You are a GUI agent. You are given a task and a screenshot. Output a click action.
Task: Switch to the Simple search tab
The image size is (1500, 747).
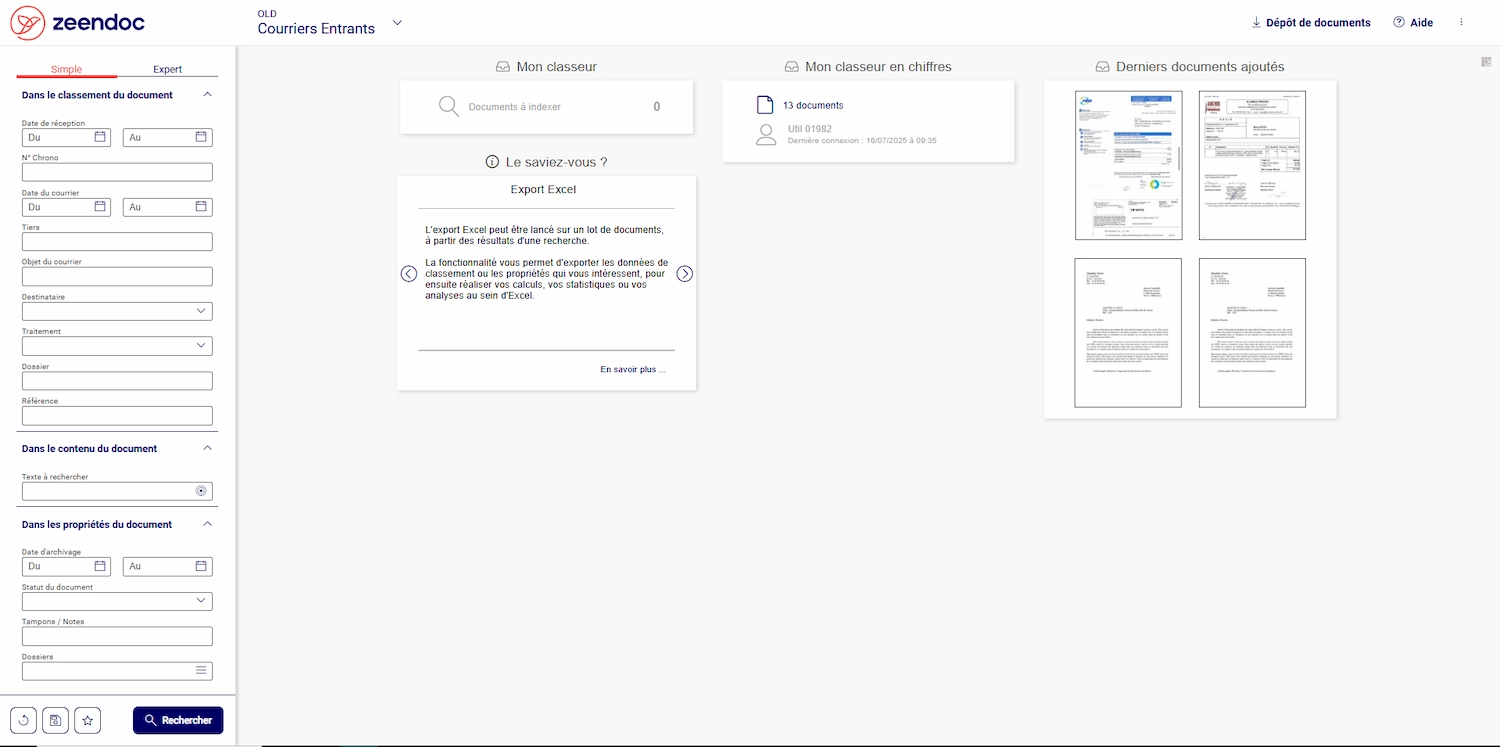coord(67,69)
